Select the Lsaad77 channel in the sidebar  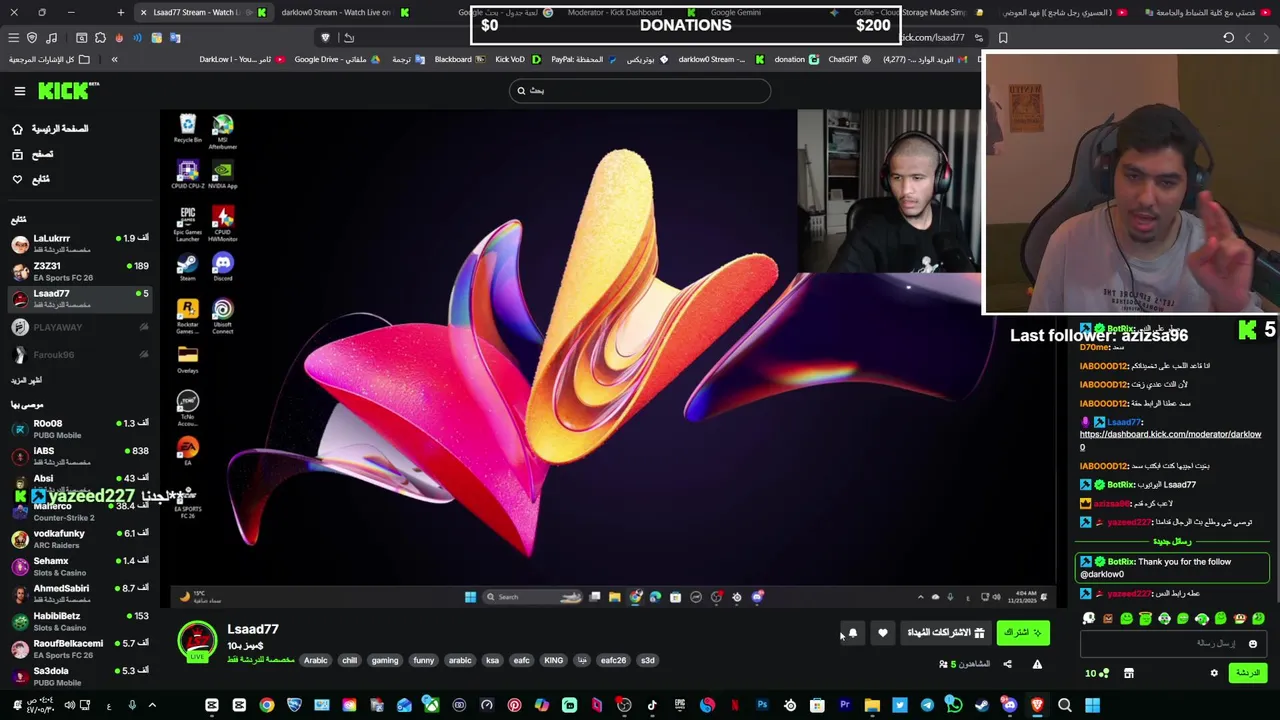tap(80, 298)
